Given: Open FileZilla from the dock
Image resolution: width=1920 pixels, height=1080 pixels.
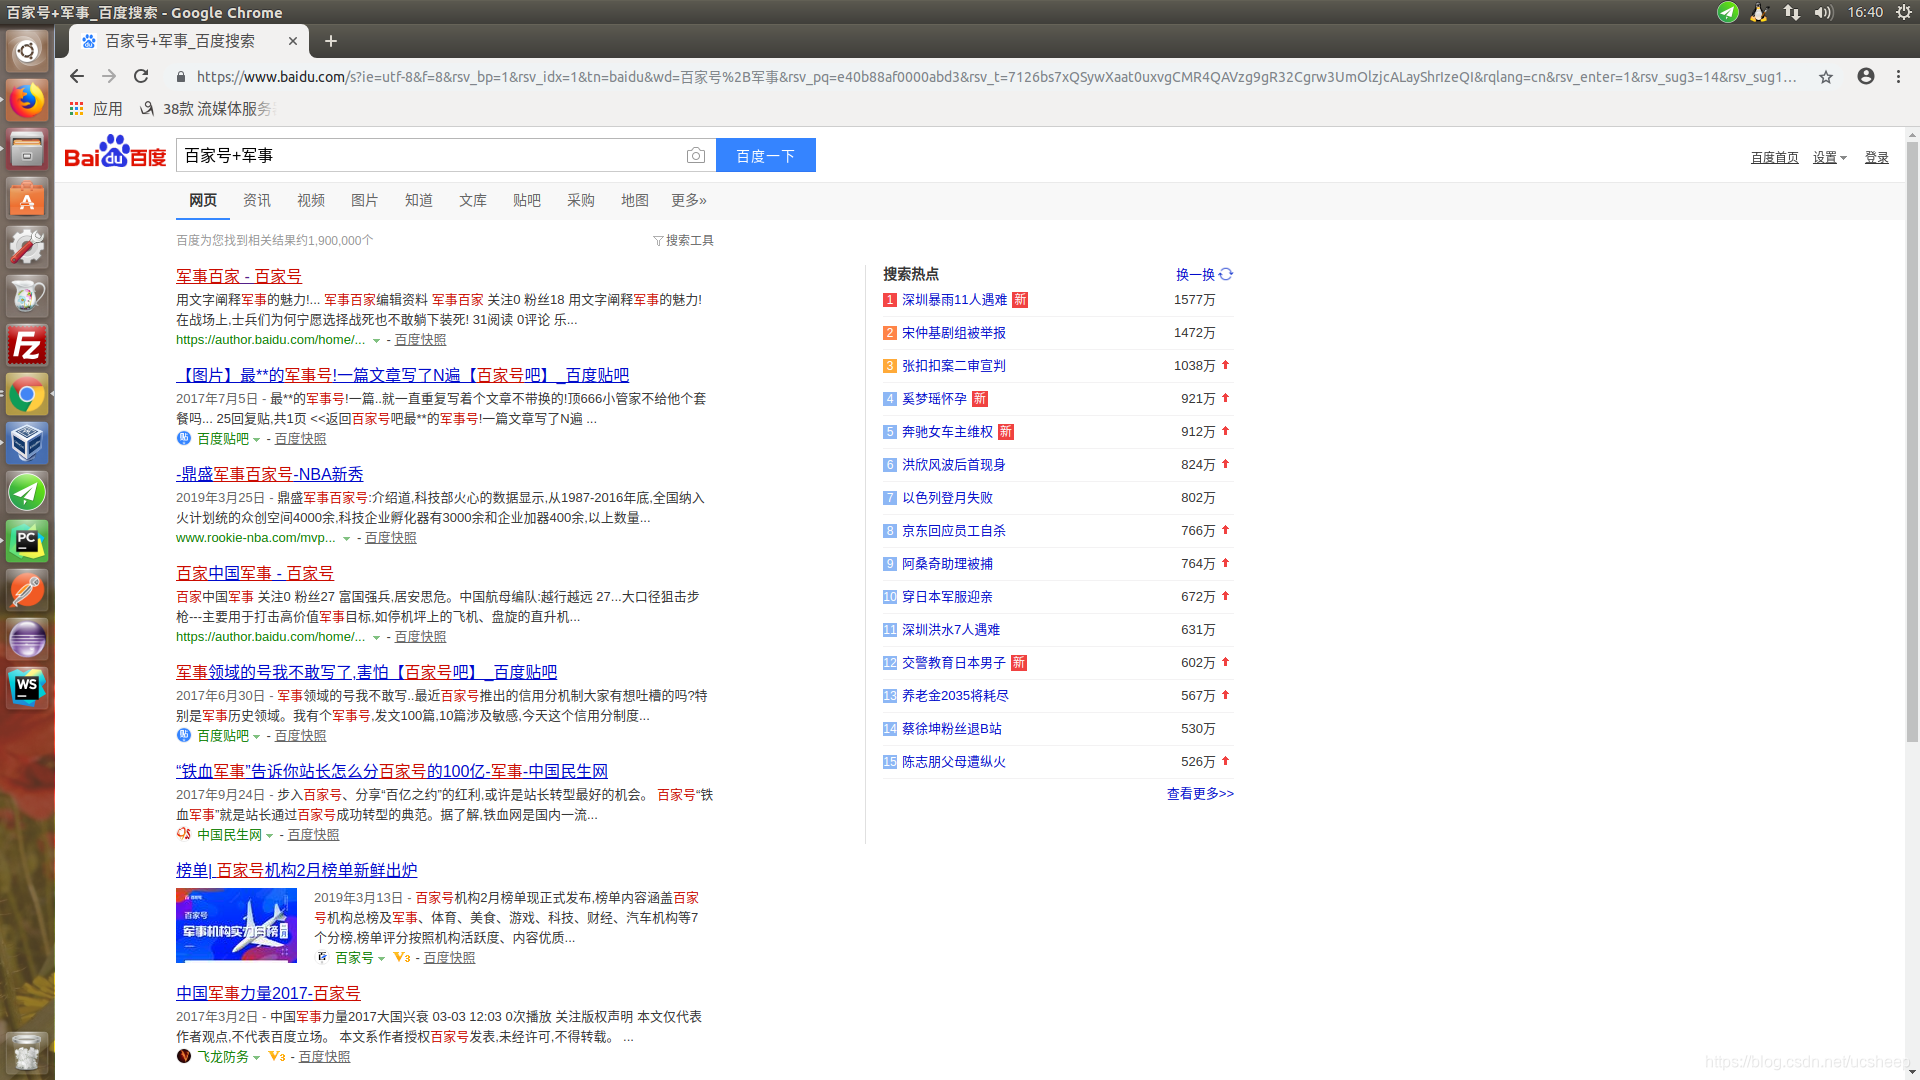Looking at the screenshot, I should (27, 345).
